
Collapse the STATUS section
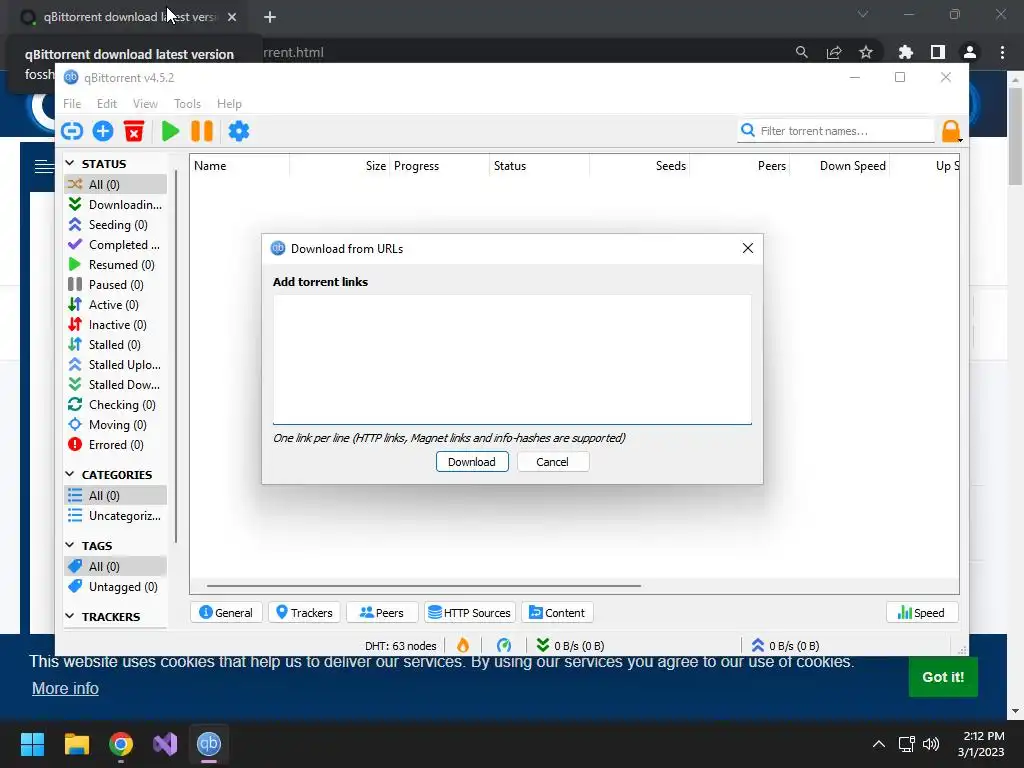coord(71,163)
